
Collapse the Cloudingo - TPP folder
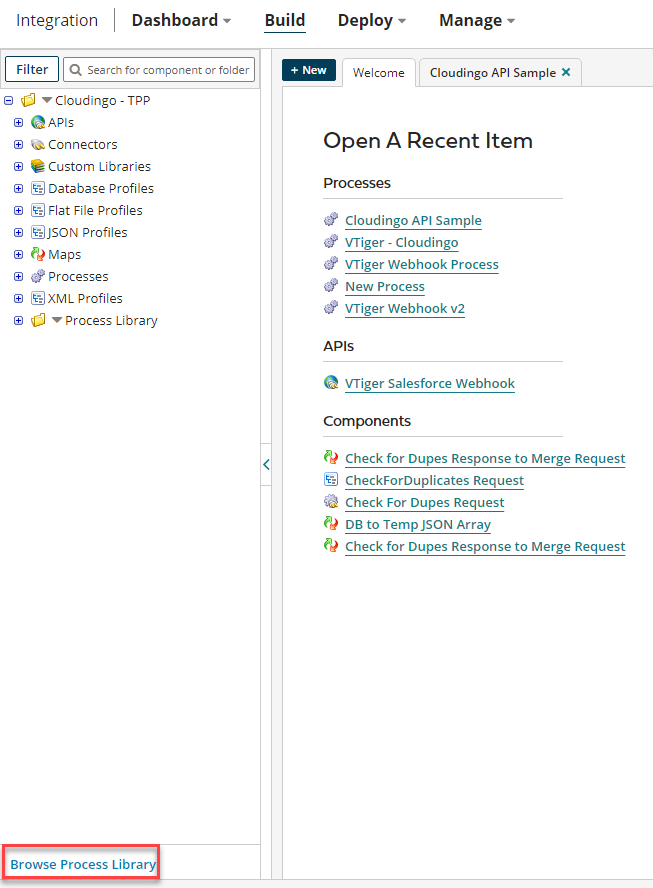[8, 100]
